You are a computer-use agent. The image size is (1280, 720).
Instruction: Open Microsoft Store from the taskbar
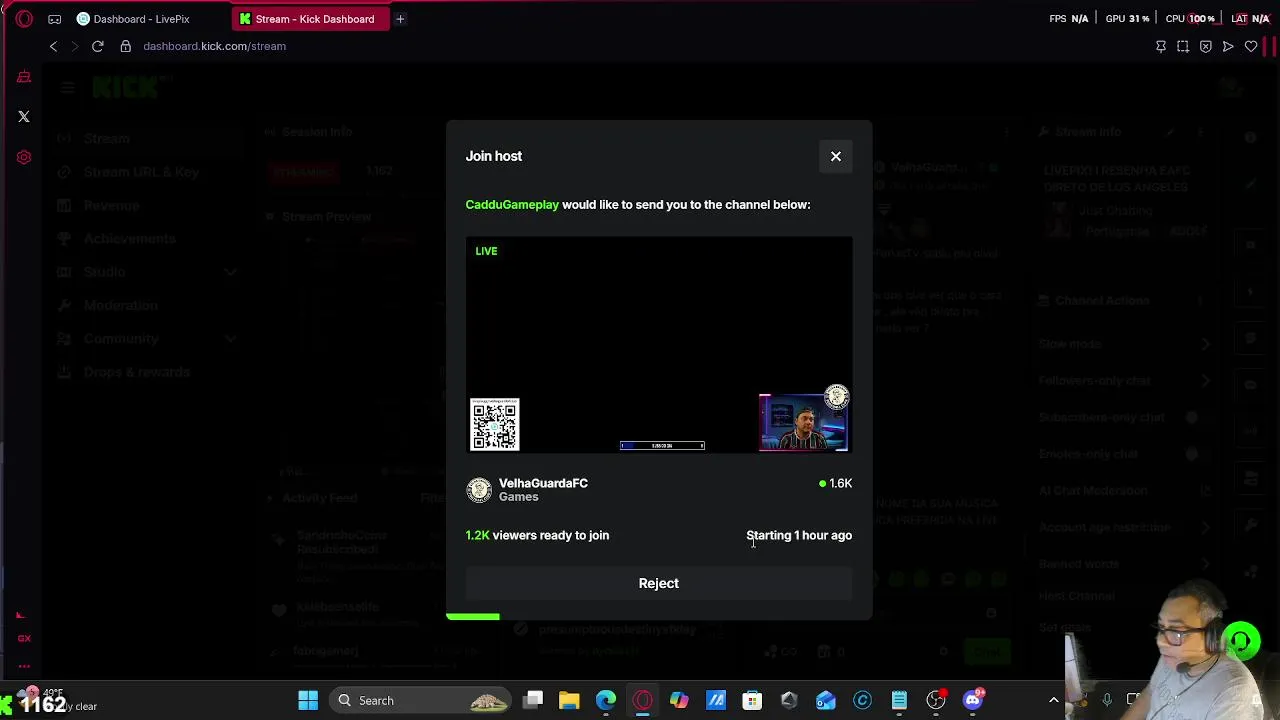click(x=752, y=701)
